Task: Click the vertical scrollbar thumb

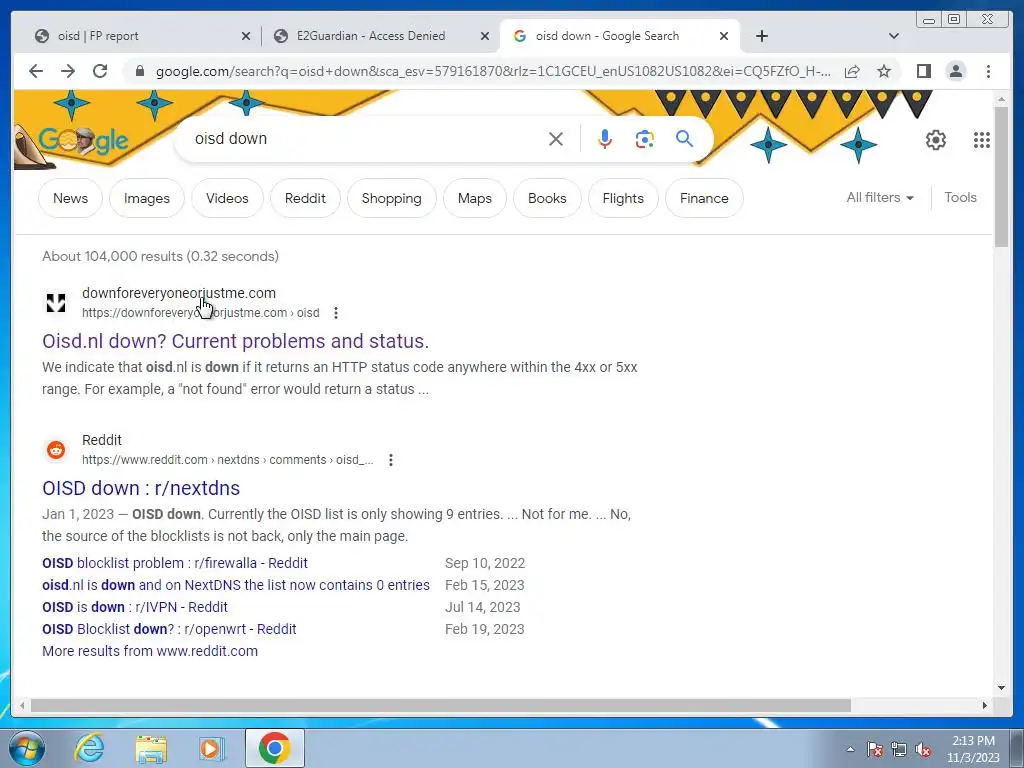Action: (1001, 176)
